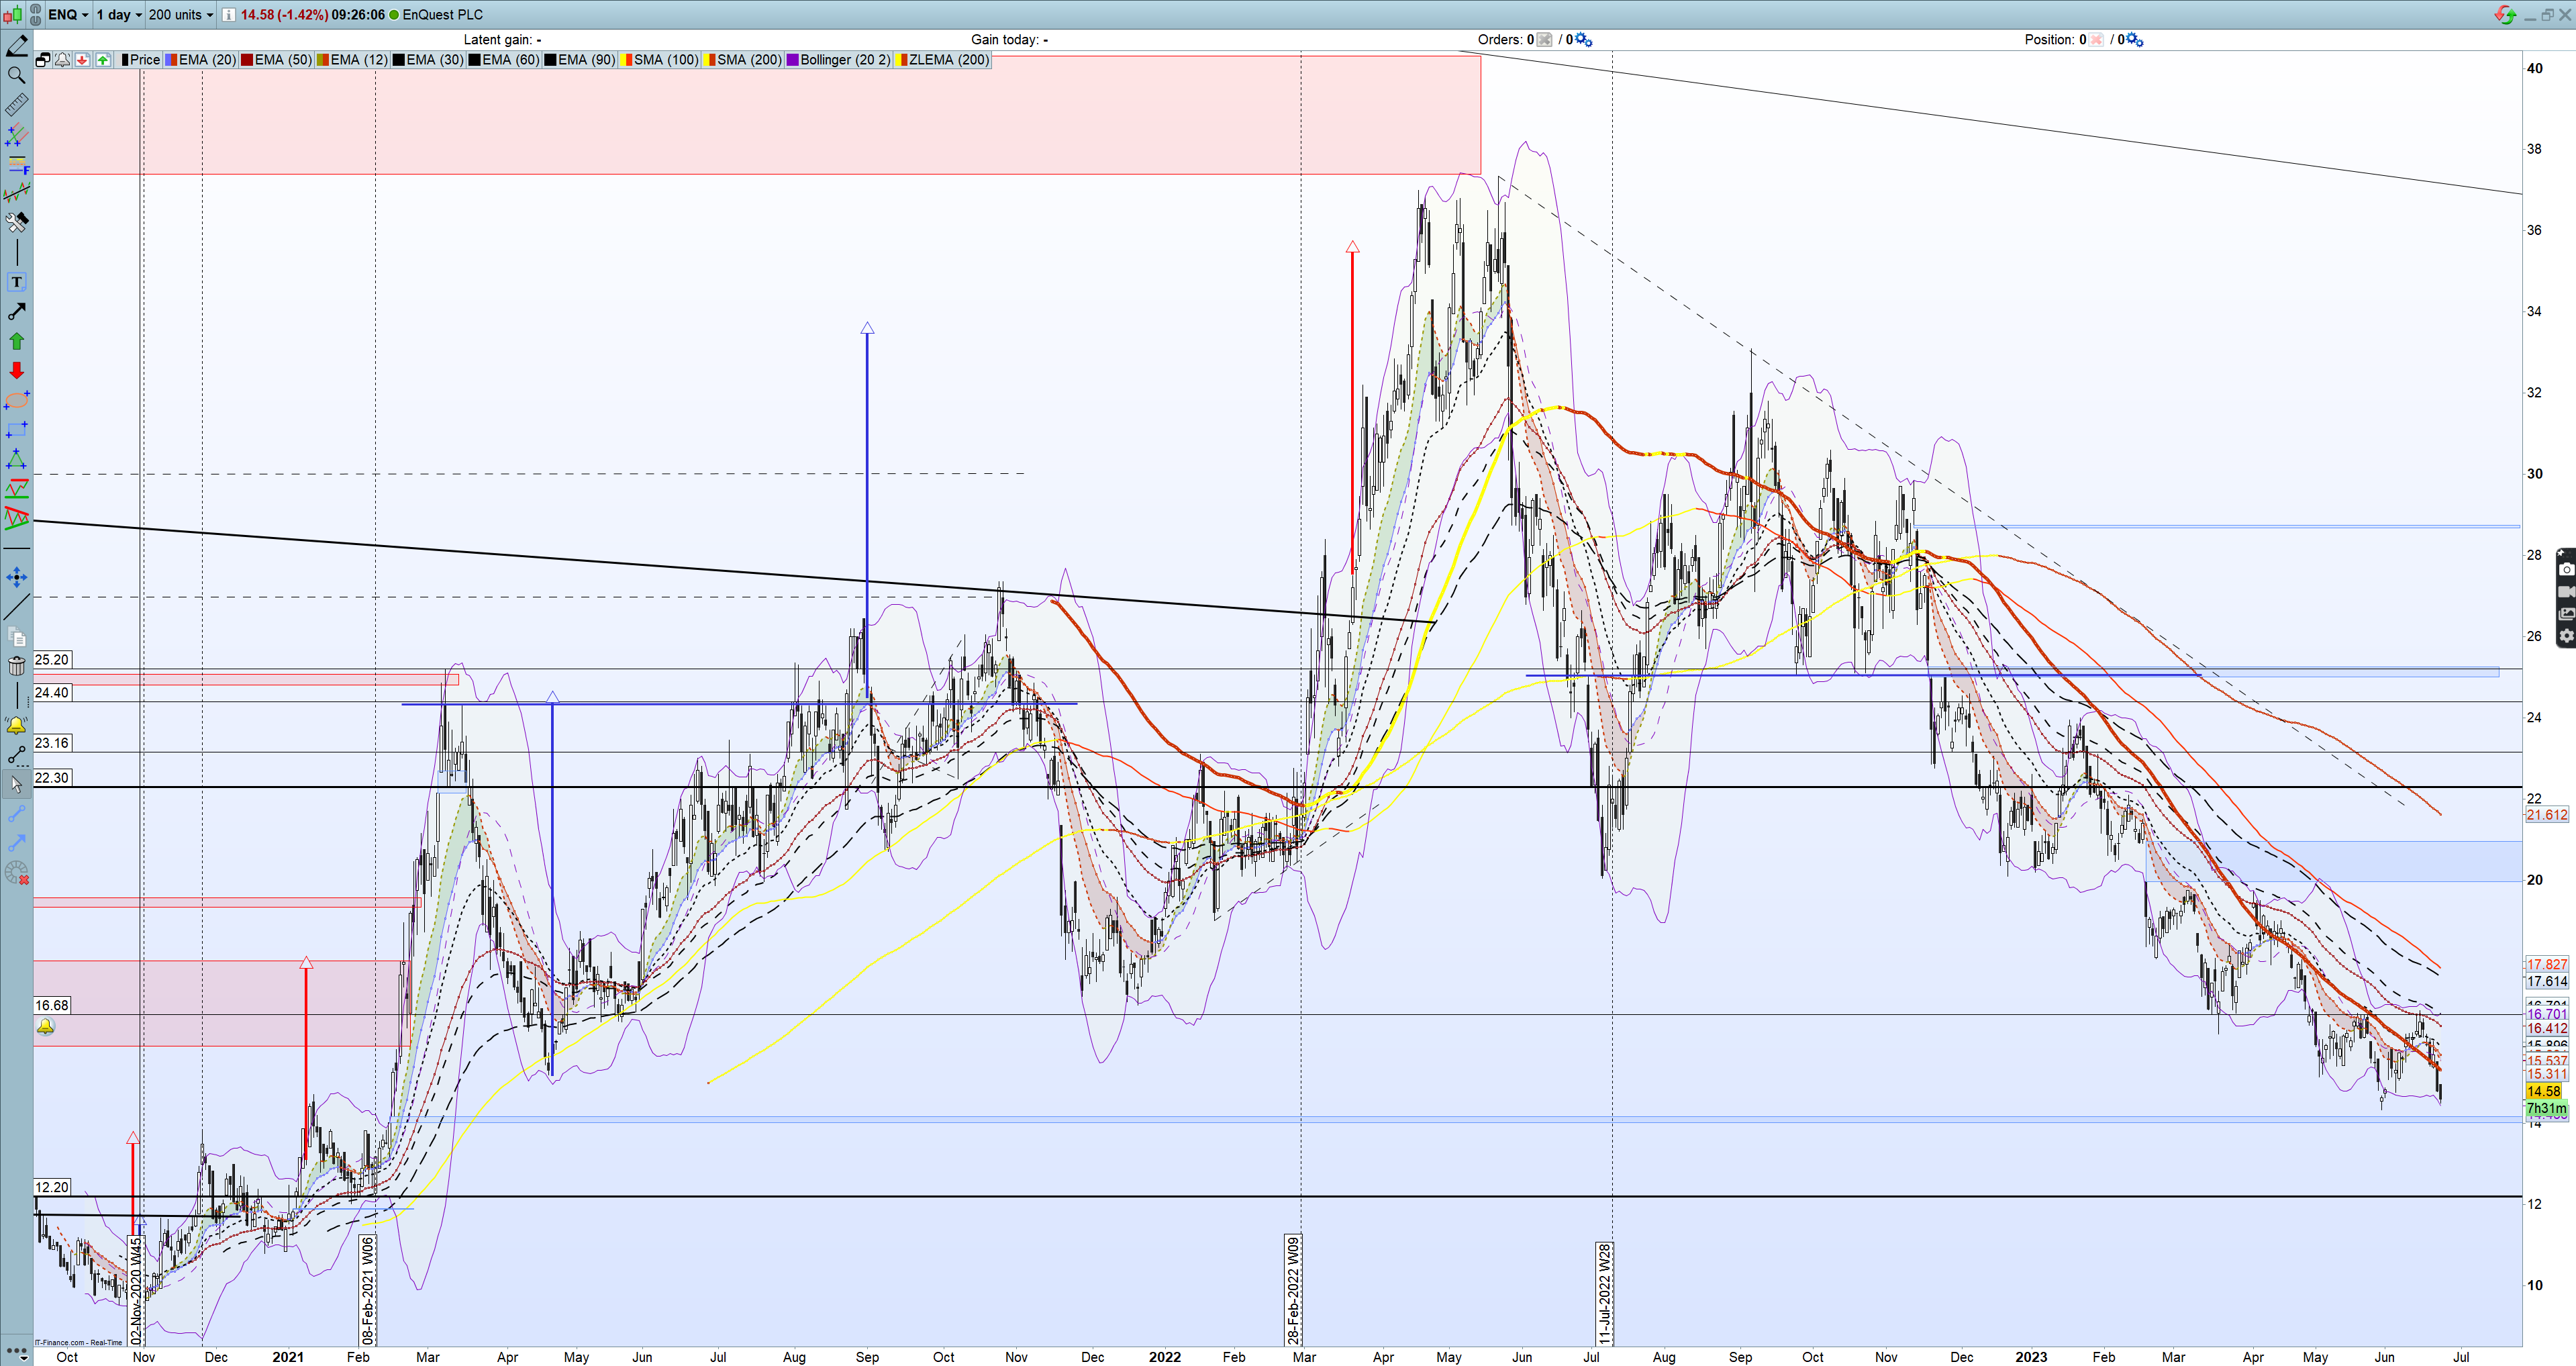Select the regression line tool
2576x1366 pixels.
(16, 192)
